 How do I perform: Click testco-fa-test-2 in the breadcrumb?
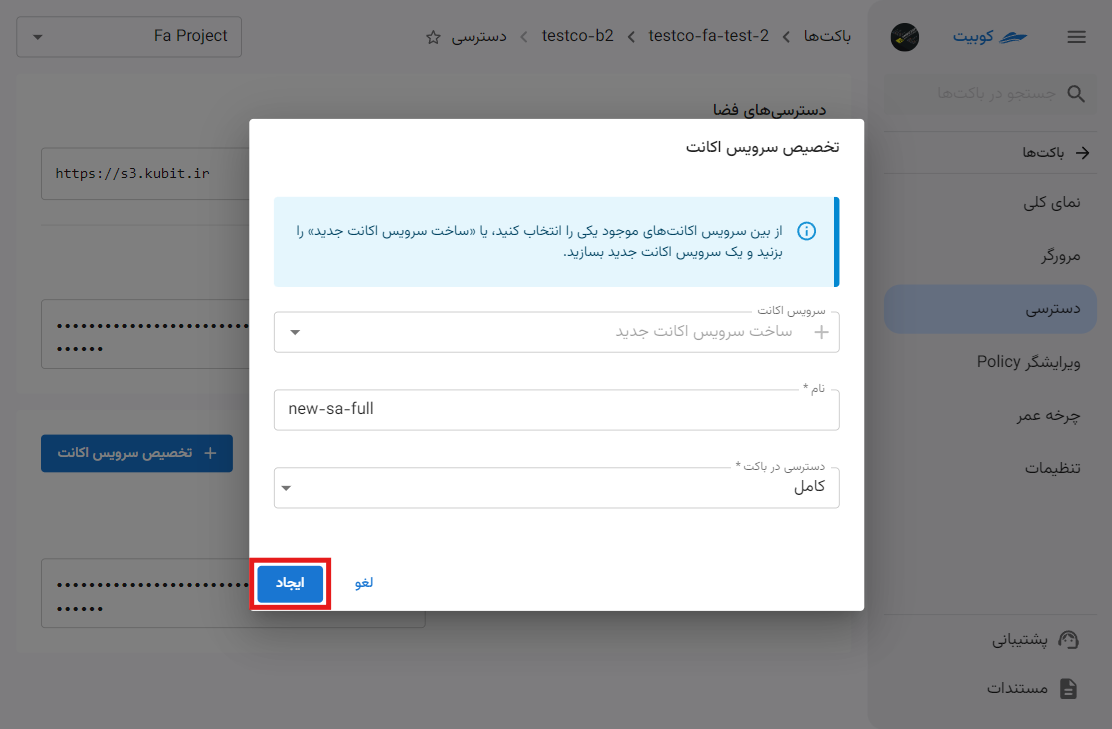pos(708,36)
